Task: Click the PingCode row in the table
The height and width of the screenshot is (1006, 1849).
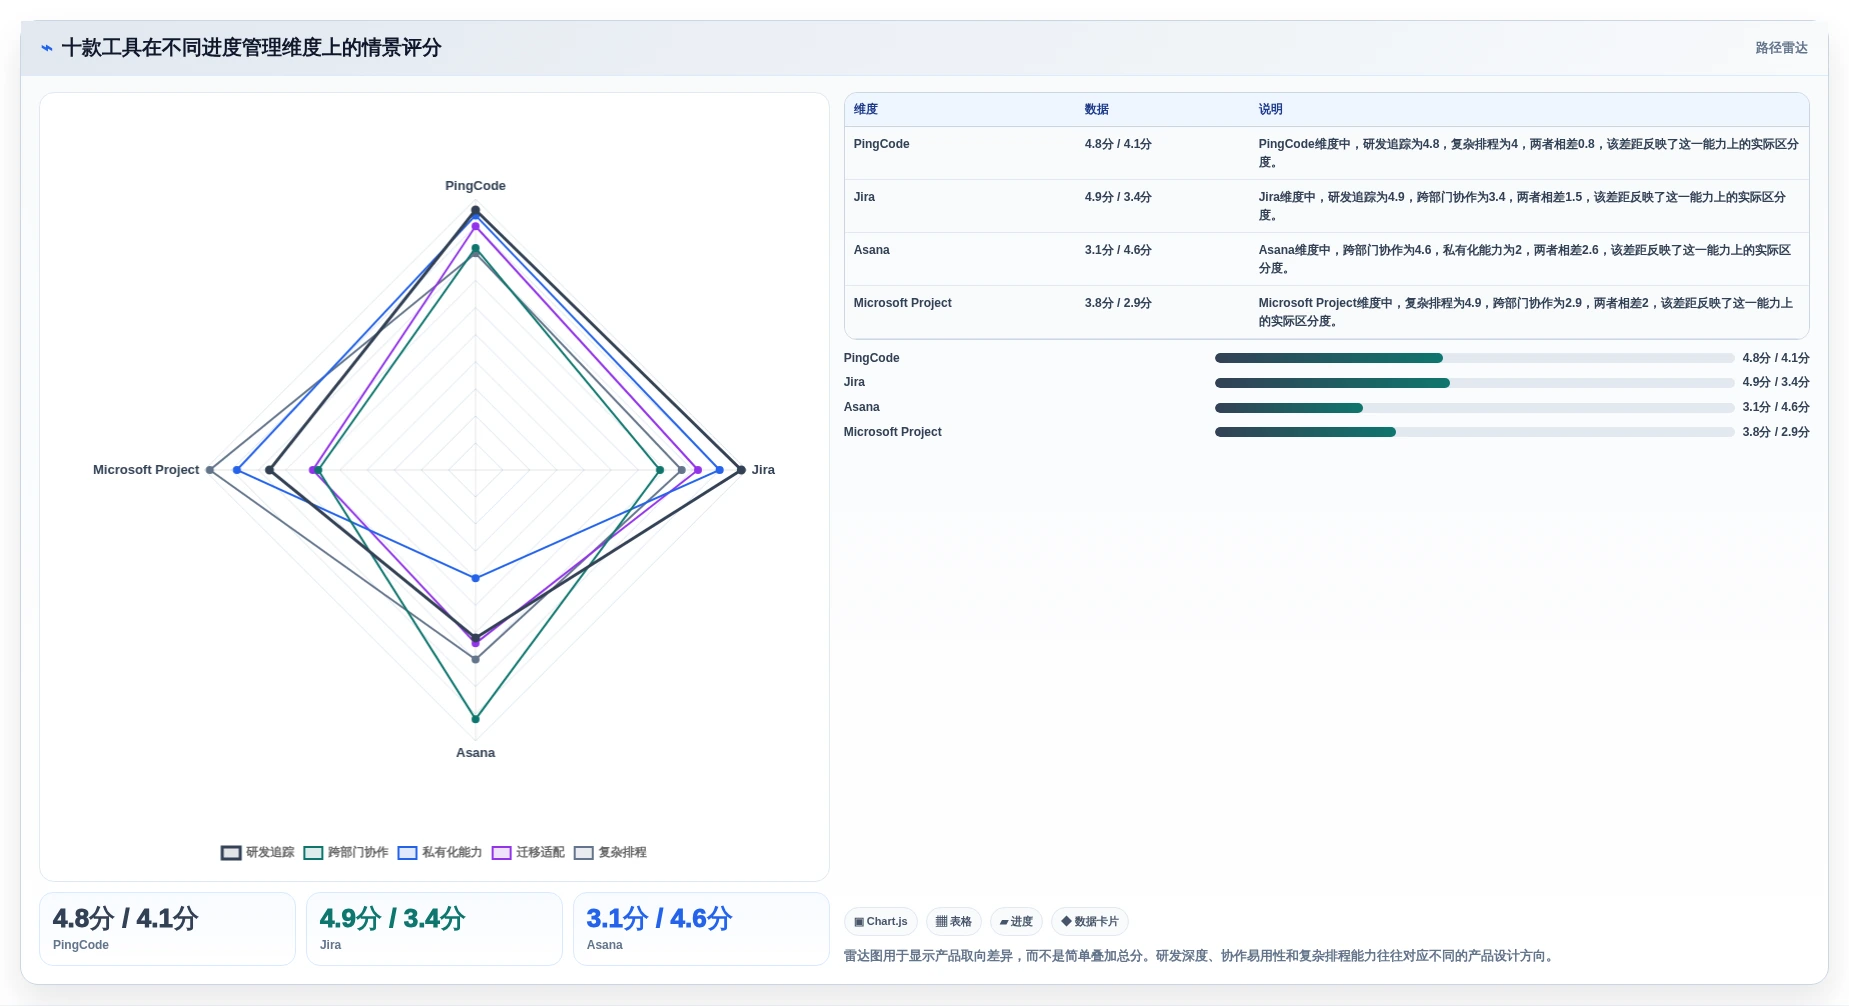Action: (1326, 153)
